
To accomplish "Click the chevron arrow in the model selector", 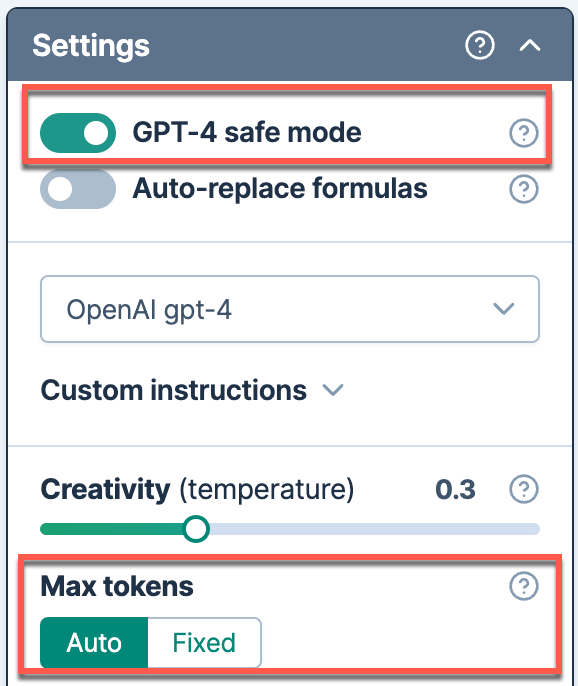I will coord(503,309).
